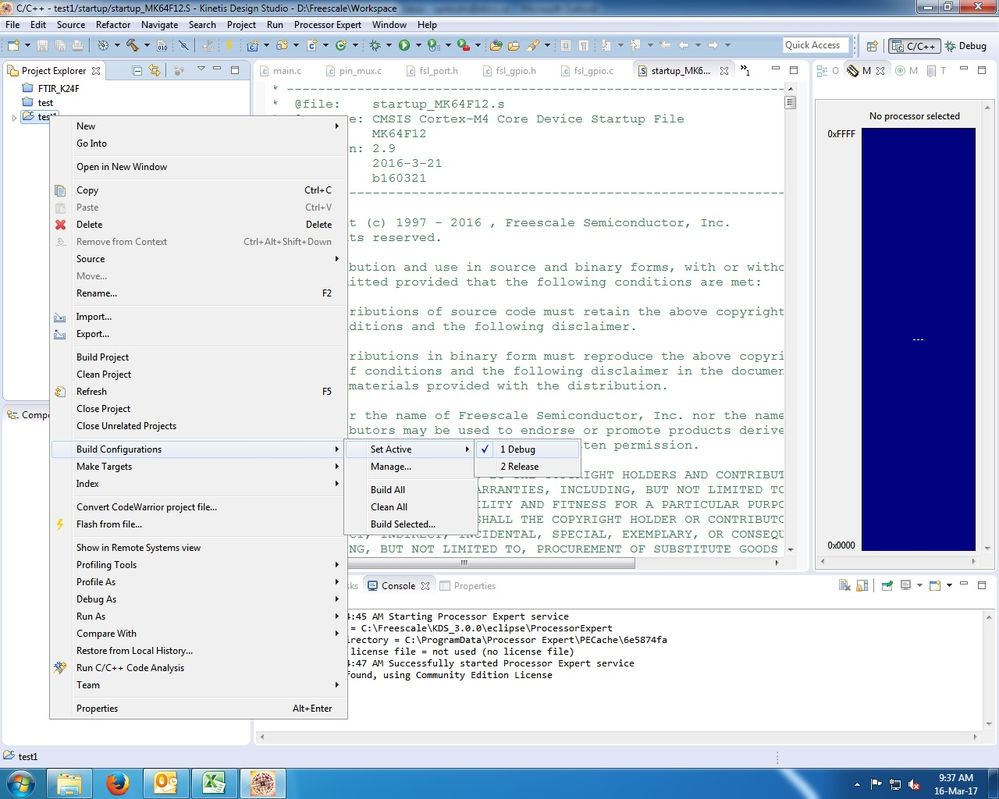Select Convert CodeWarrior project file...
This screenshot has height=799, width=999.
198,507
